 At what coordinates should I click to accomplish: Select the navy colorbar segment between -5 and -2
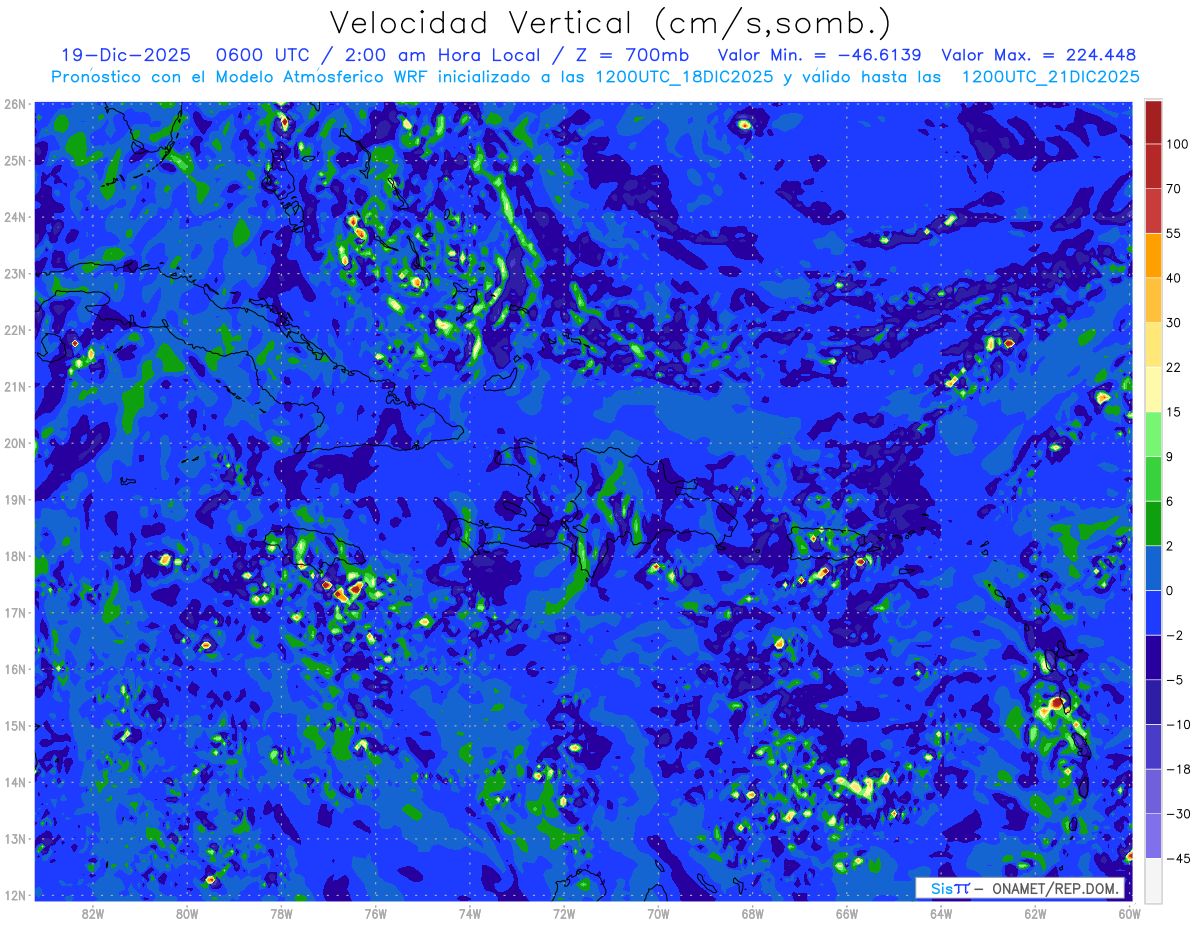pos(1153,657)
